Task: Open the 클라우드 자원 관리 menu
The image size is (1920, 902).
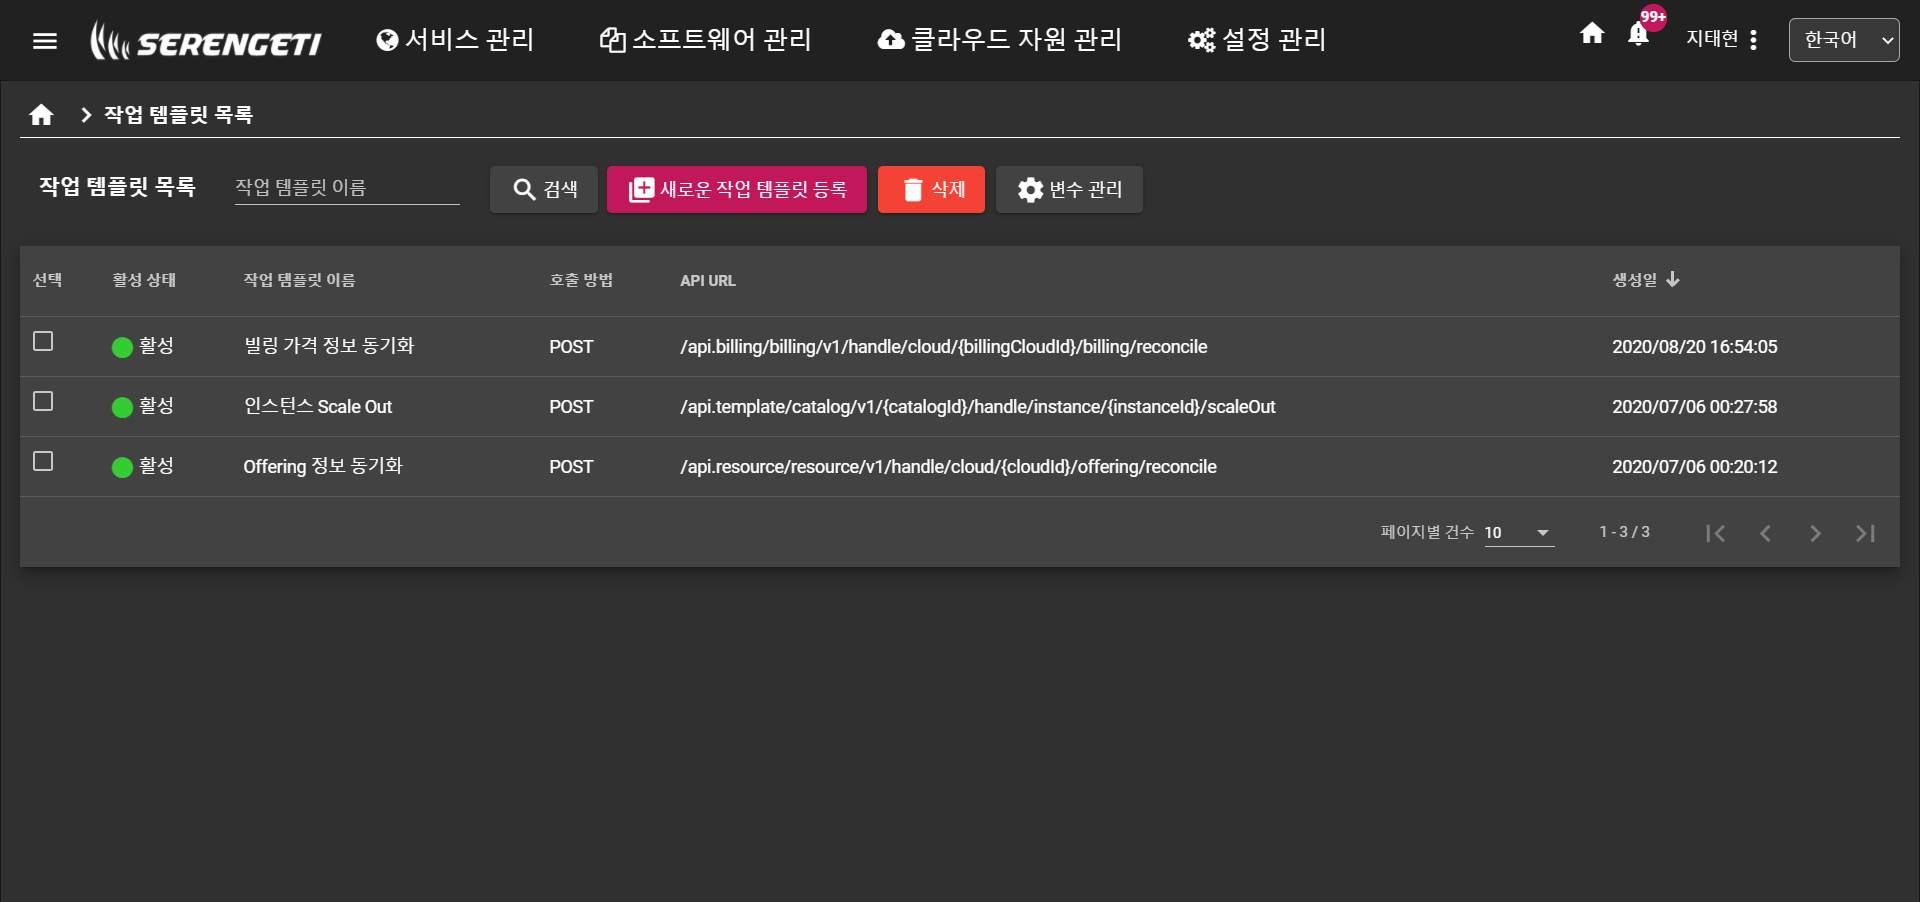Action: point(1000,40)
